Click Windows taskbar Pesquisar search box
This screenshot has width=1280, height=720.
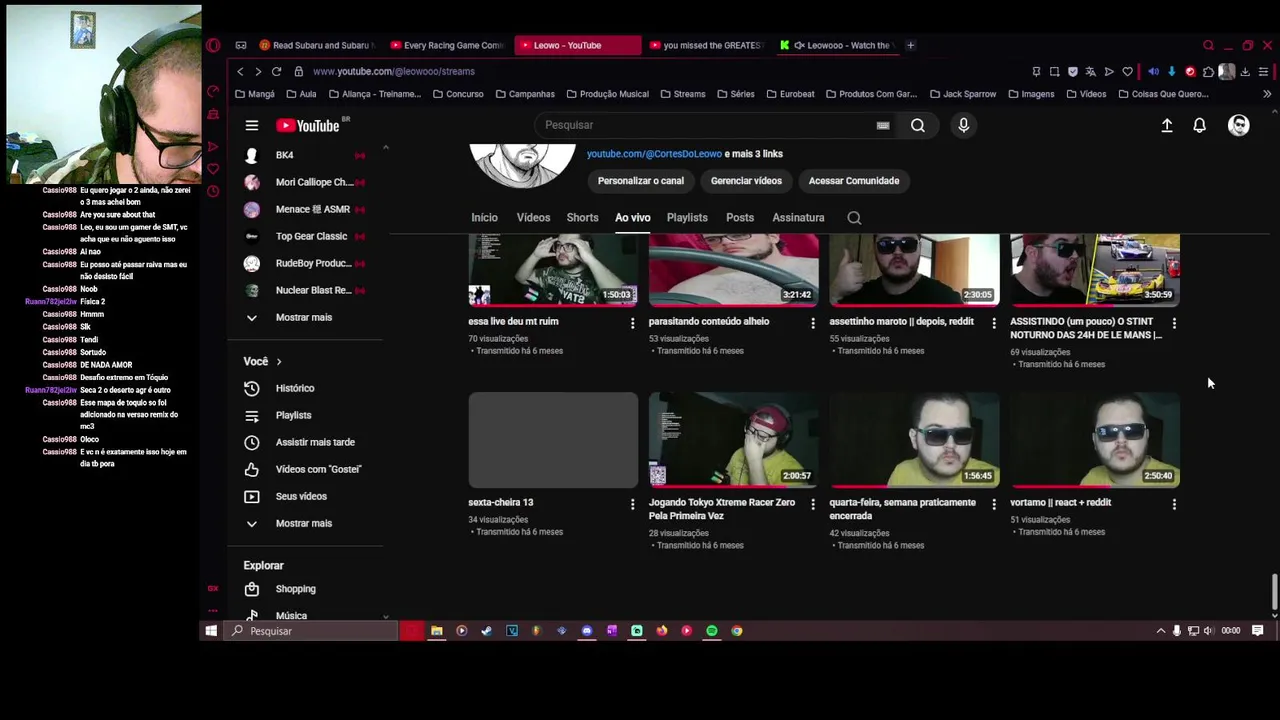tap(312, 631)
